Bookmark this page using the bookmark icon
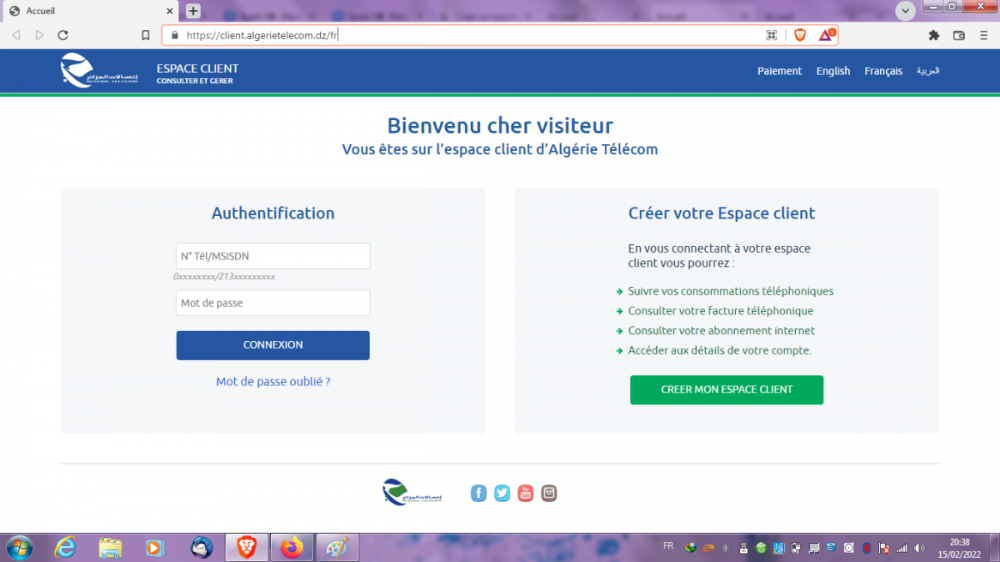 click(x=146, y=35)
